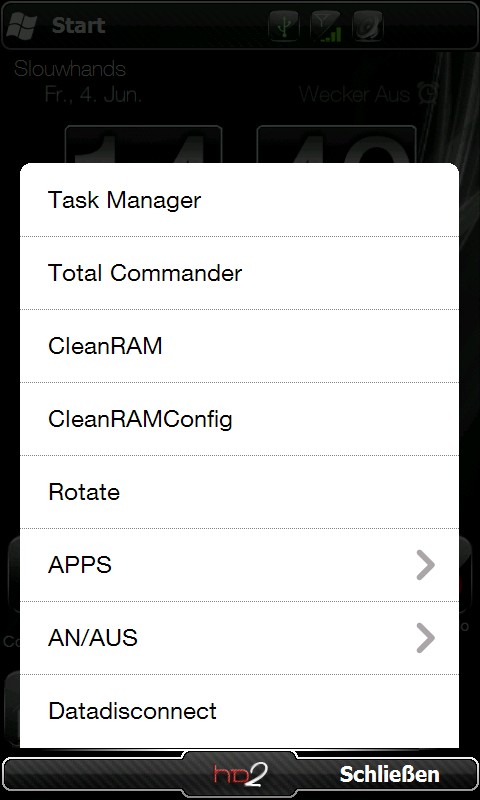Tap the red hd2 logo
The width and height of the screenshot is (480, 800).
pos(240,774)
